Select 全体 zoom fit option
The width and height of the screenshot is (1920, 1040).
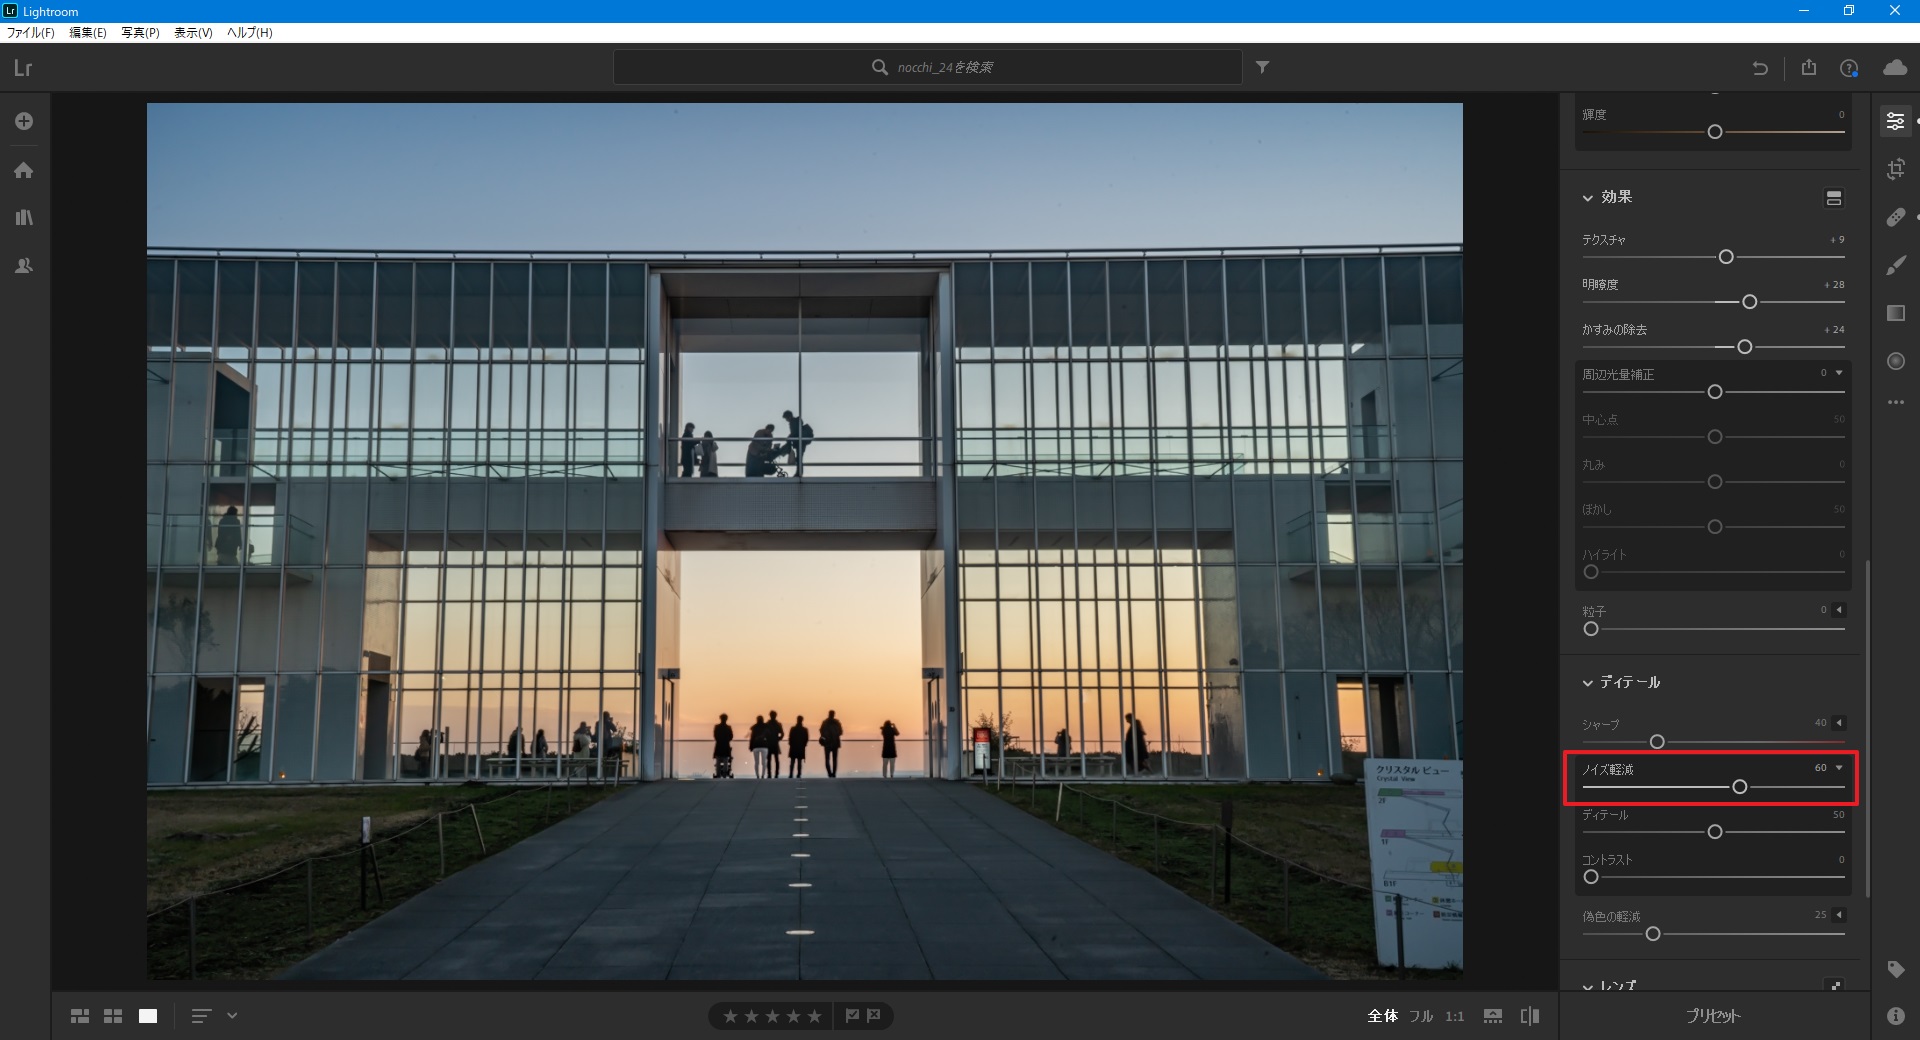[x=1382, y=1016]
